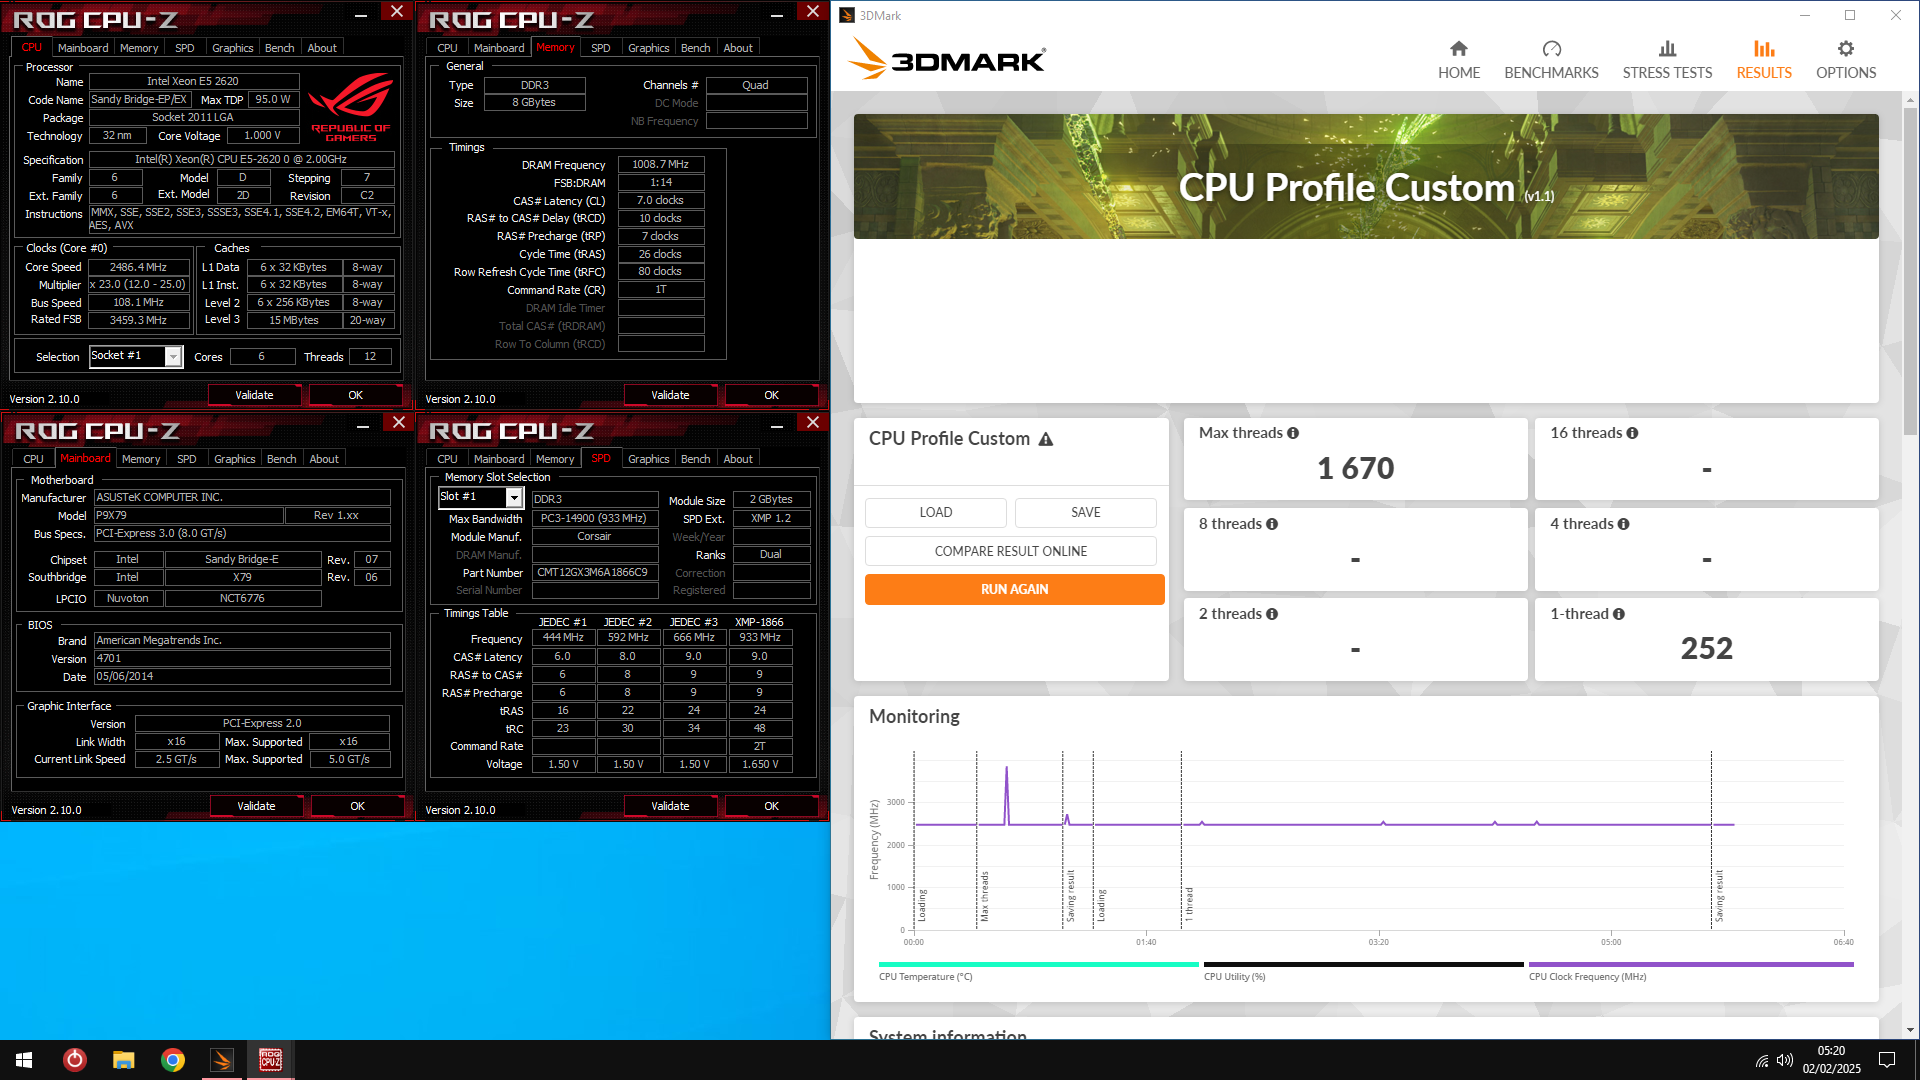Click the info icon next to Max threads
The width and height of the screenshot is (1920, 1080).
click(1293, 433)
